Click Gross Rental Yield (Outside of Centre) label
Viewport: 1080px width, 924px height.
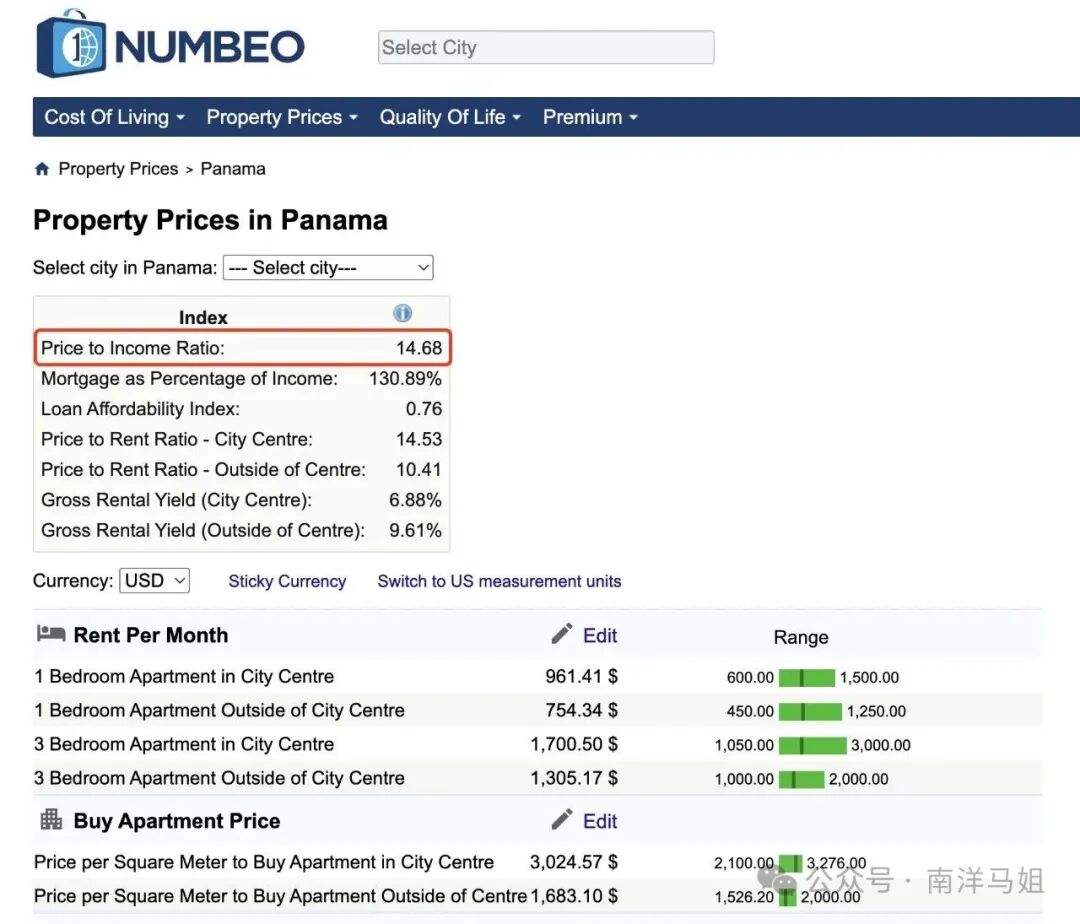(x=202, y=530)
